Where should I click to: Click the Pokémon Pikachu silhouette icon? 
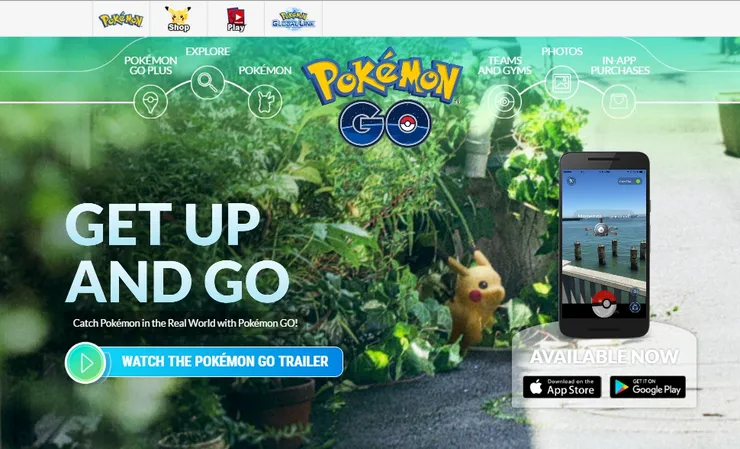click(265, 102)
